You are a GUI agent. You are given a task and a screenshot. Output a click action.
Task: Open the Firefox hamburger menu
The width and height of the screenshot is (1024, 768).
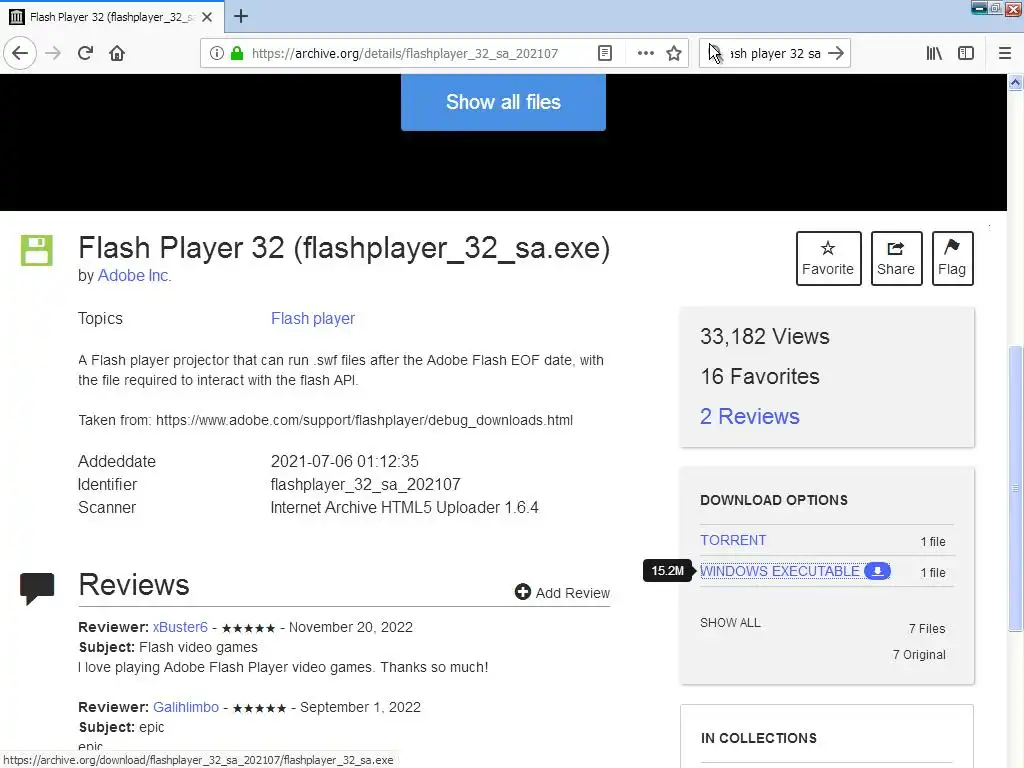click(x=1004, y=53)
